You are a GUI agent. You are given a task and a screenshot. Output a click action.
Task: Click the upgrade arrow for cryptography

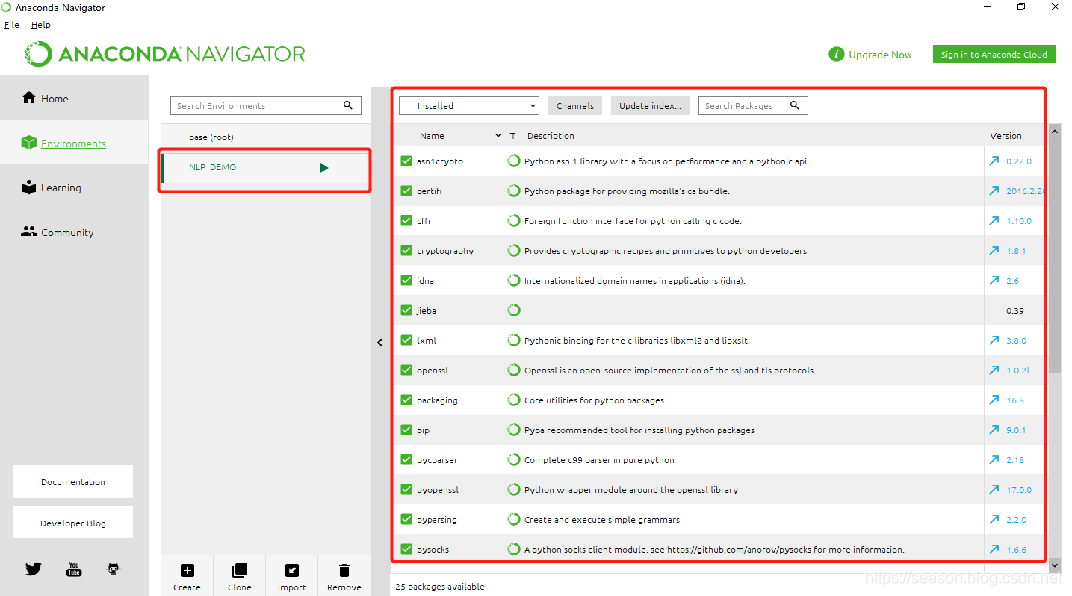[994, 251]
